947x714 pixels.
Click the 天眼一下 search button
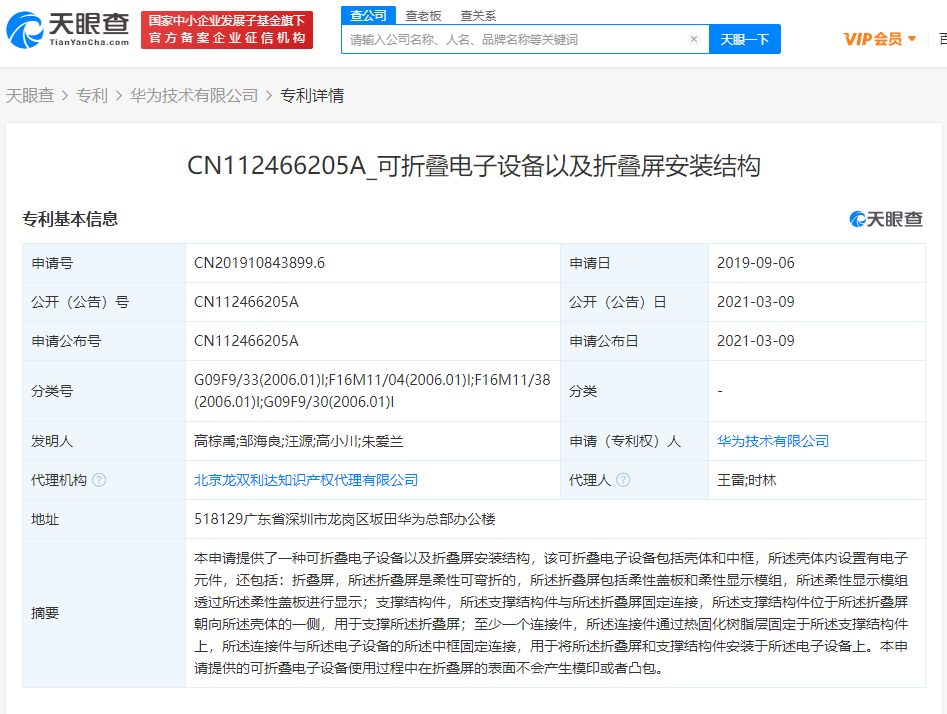(745, 38)
